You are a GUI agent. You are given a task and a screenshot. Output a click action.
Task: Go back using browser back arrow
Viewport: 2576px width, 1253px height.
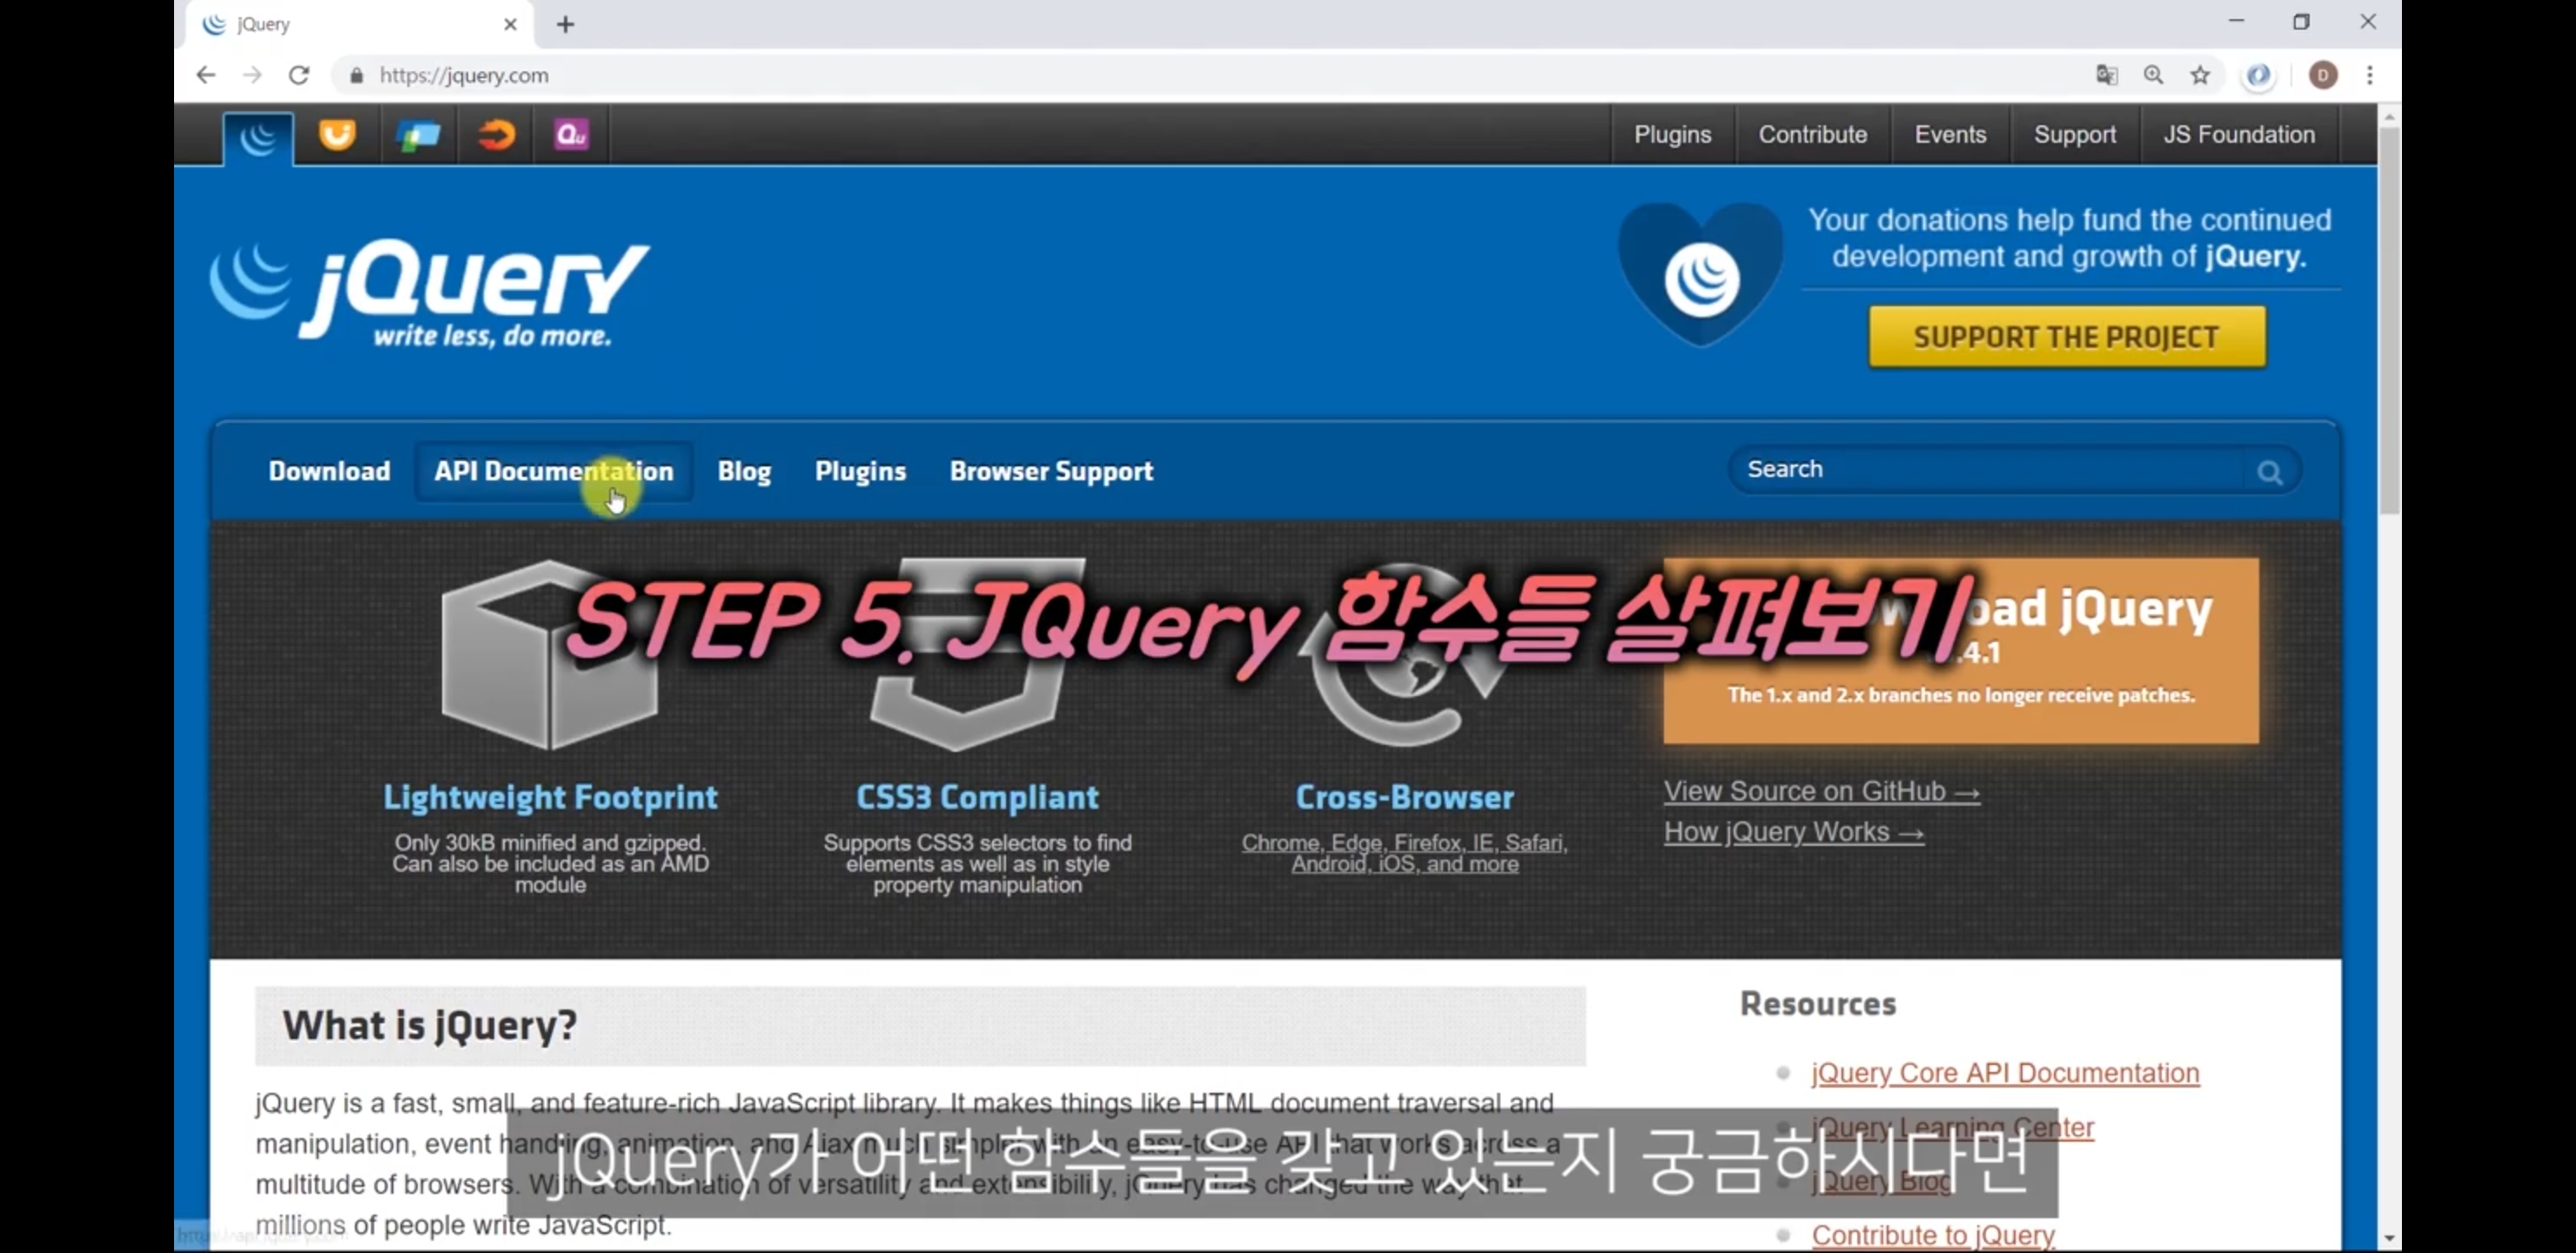point(206,75)
